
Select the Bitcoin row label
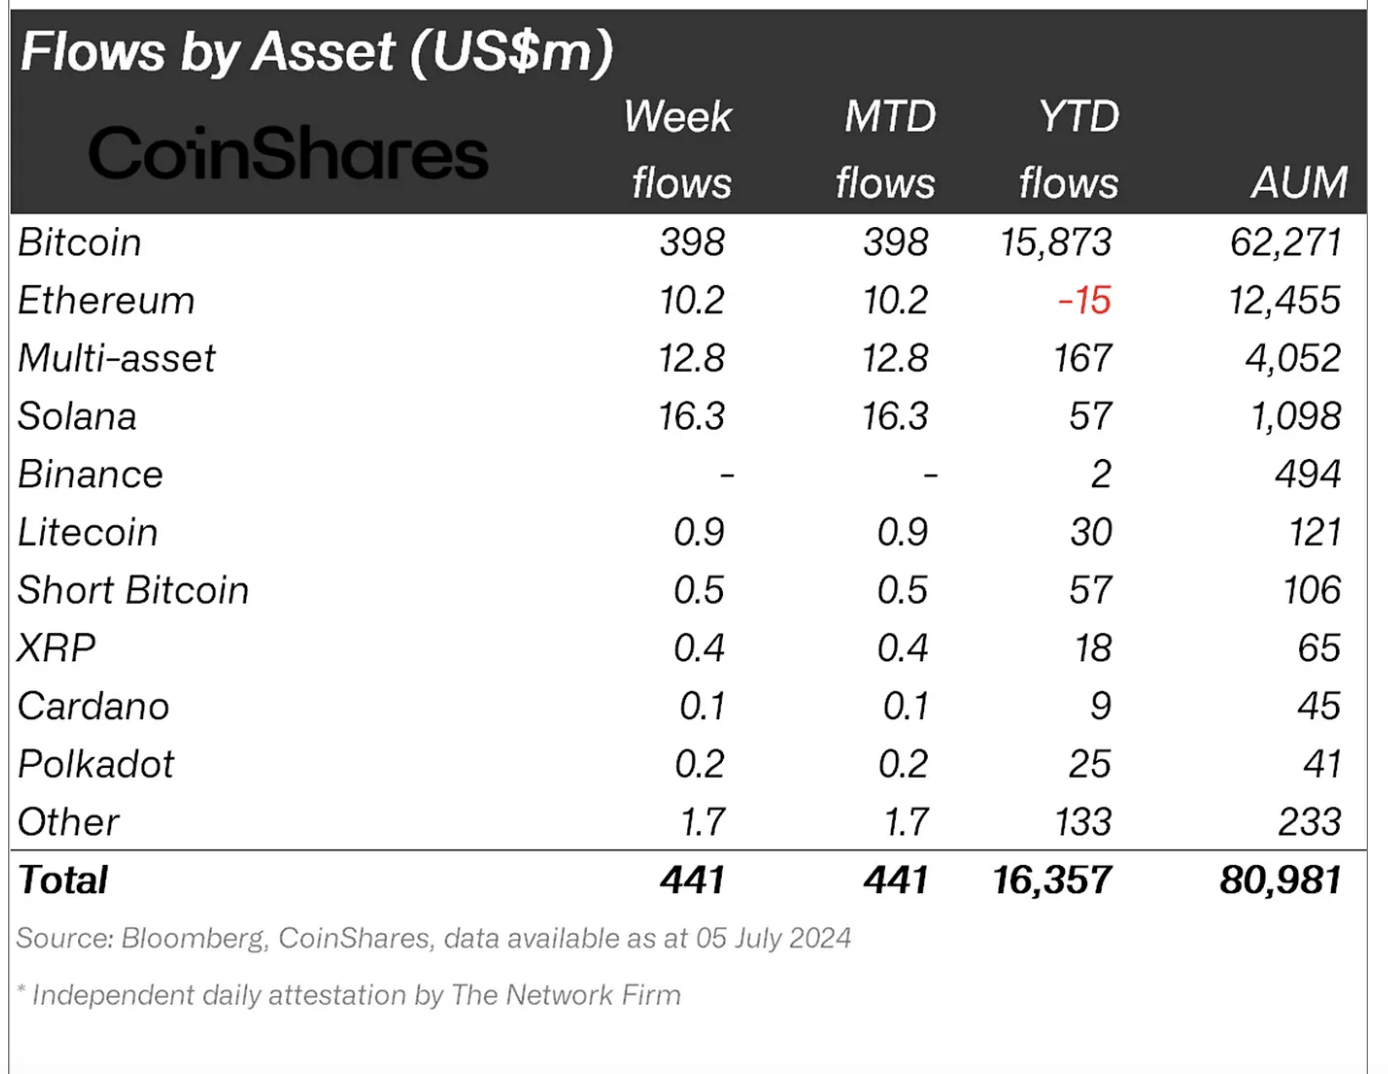[80, 243]
